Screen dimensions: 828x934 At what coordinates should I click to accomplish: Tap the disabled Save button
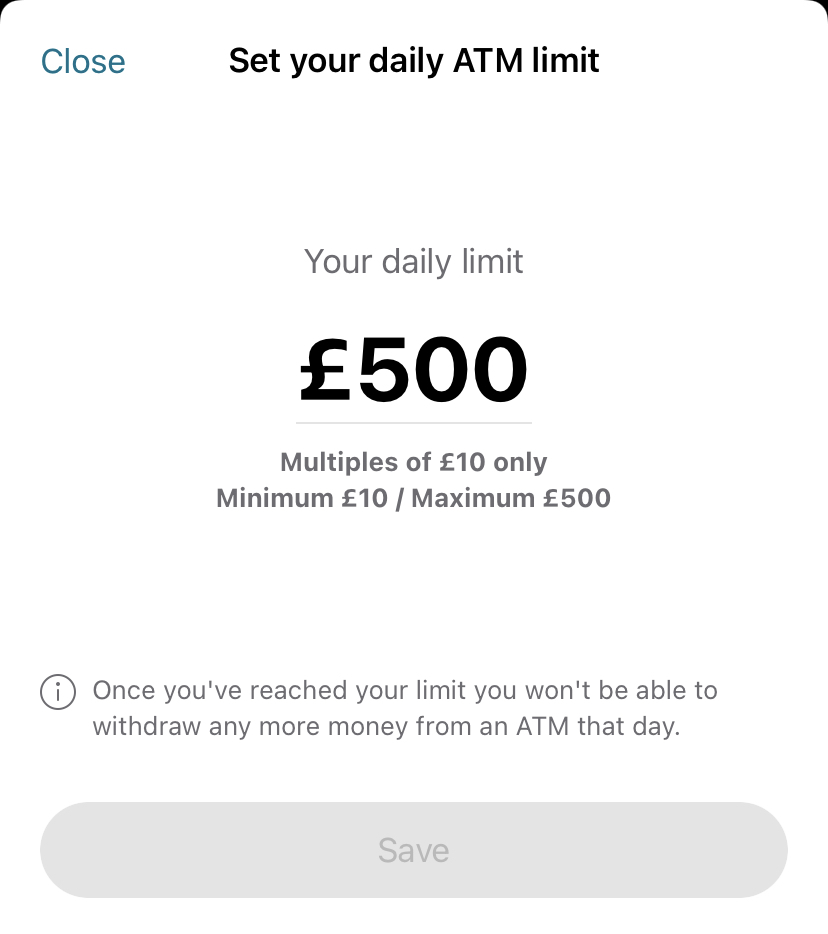[413, 850]
